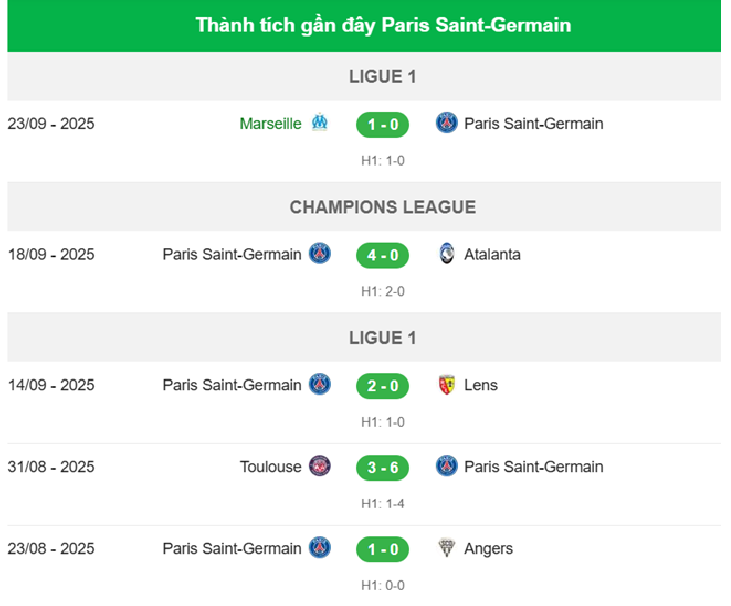Click PSG logo in Angers match row
The width and height of the screenshot is (731, 606).
[x=320, y=548]
